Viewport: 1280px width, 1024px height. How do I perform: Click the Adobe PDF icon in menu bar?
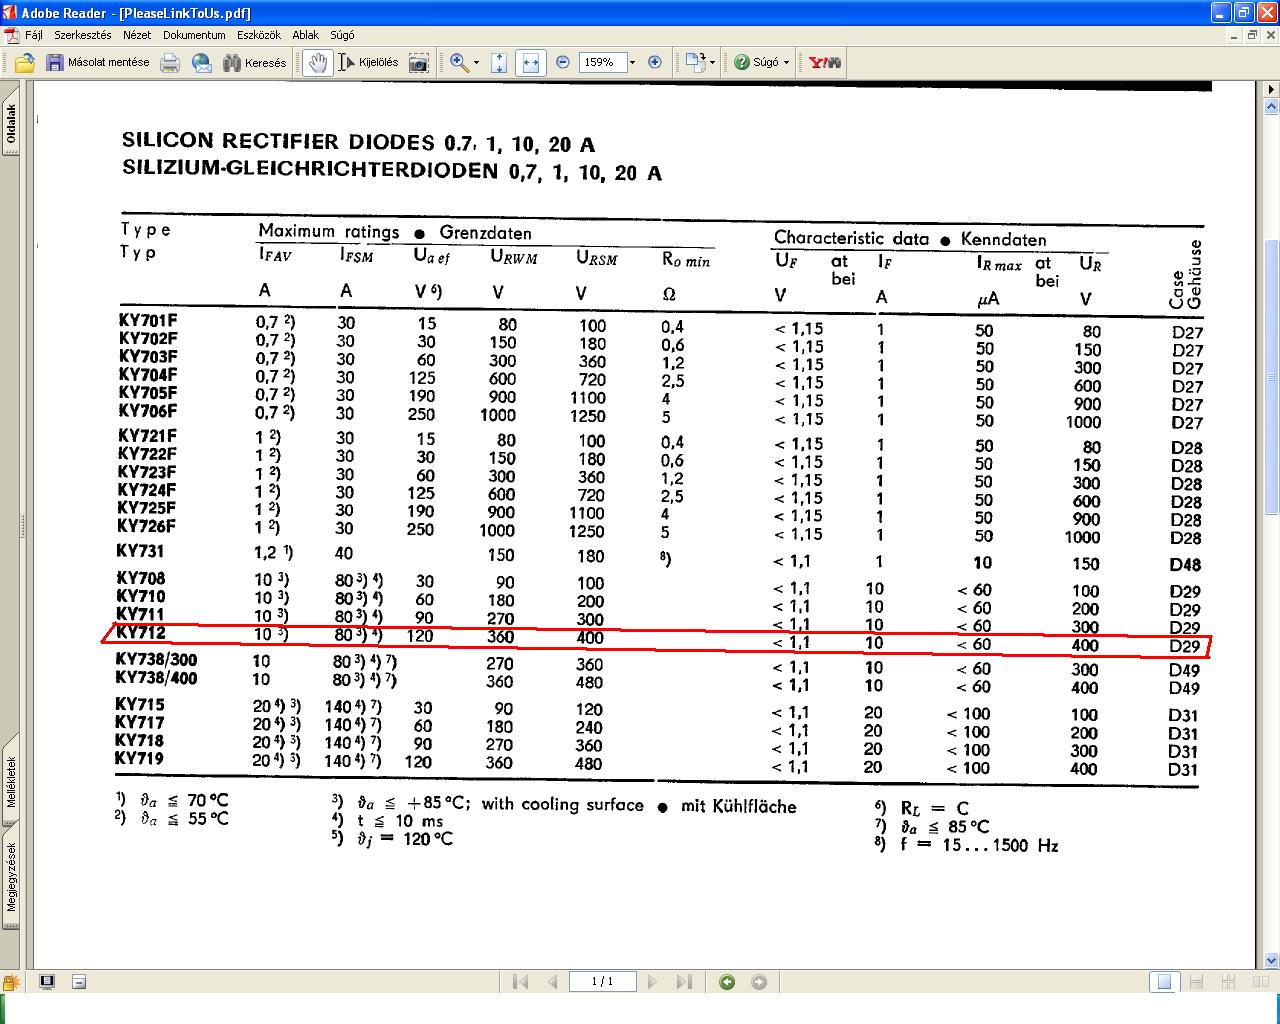(x=10, y=35)
